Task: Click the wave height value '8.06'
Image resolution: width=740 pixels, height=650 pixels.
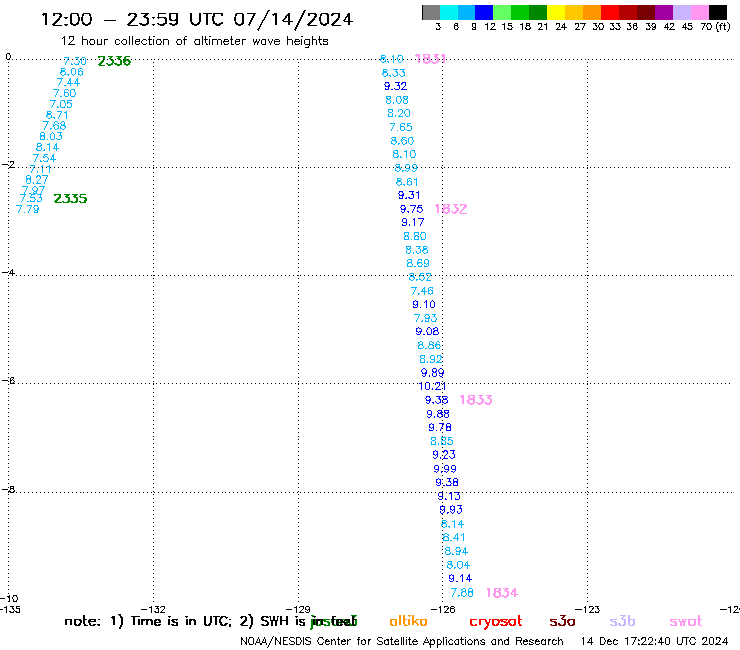Action: coord(71,72)
